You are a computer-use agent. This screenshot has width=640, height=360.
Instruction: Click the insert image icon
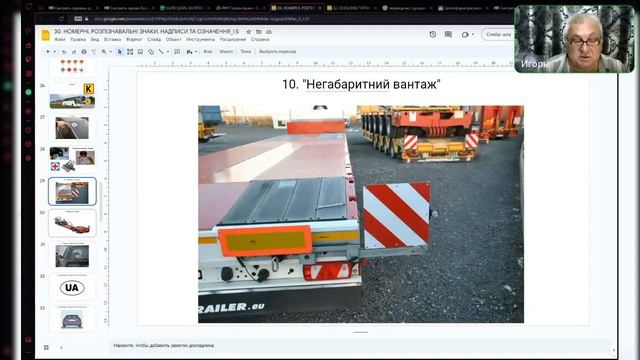(140, 52)
